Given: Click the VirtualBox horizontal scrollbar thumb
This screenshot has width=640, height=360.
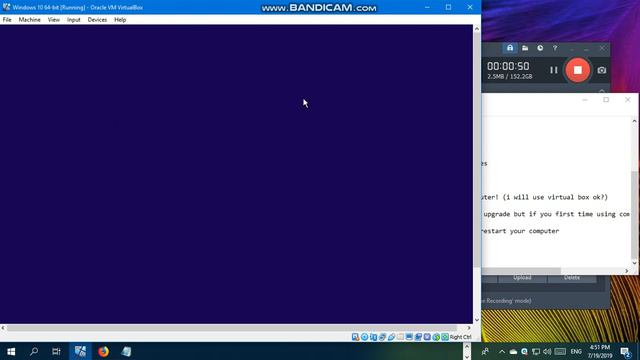Looking at the screenshot, I should [232, 328].
